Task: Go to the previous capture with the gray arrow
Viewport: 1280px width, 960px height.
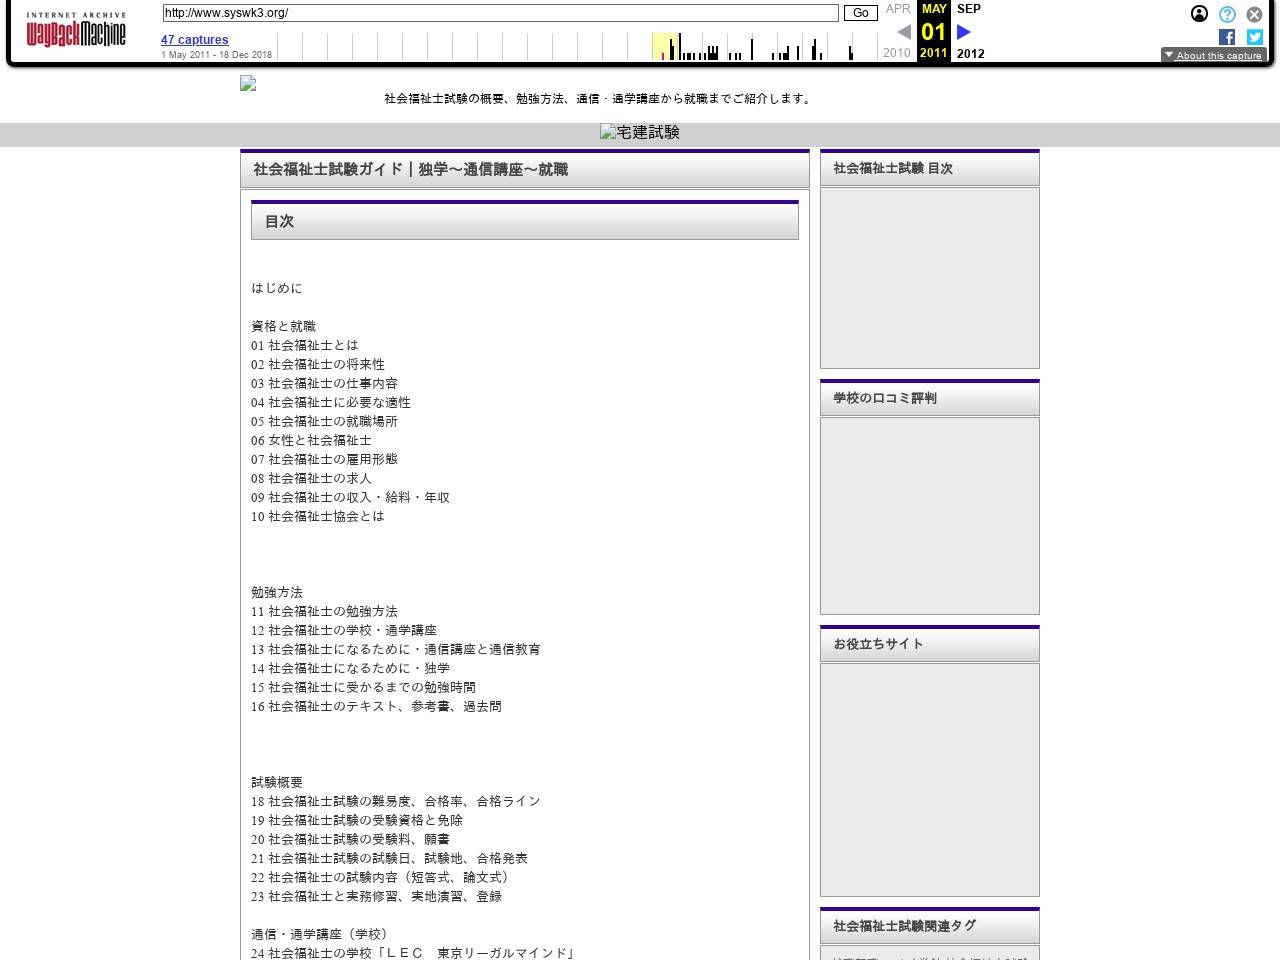Action: point(903,31)
